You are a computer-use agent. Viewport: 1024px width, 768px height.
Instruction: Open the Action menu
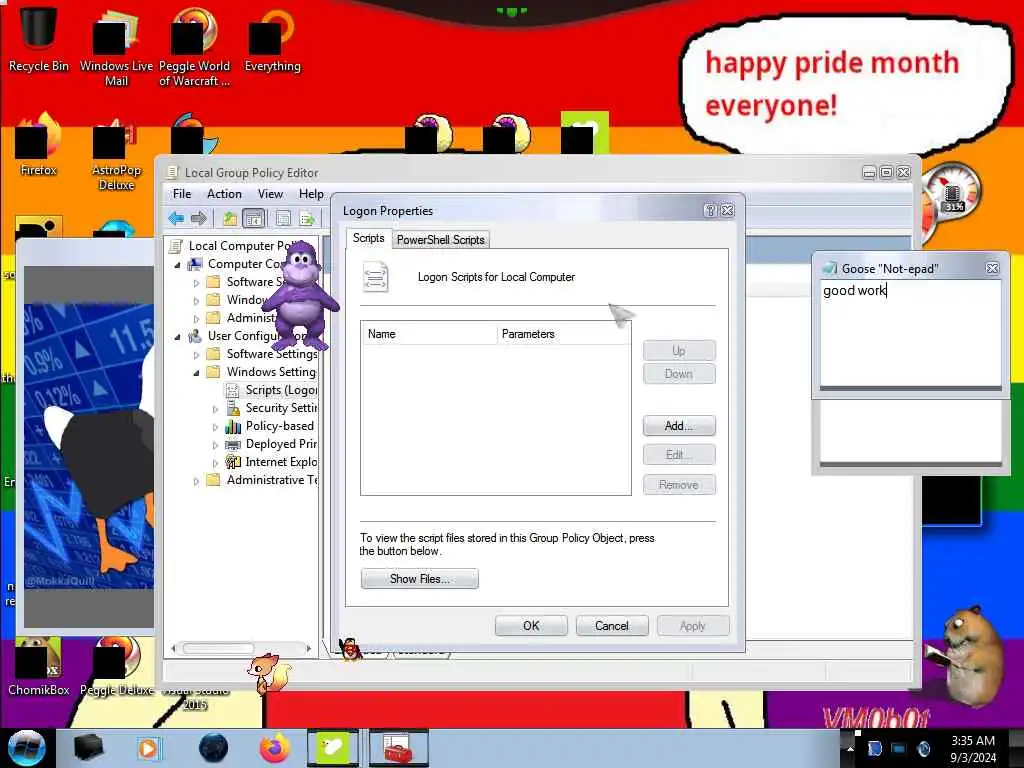coord(224,194)
